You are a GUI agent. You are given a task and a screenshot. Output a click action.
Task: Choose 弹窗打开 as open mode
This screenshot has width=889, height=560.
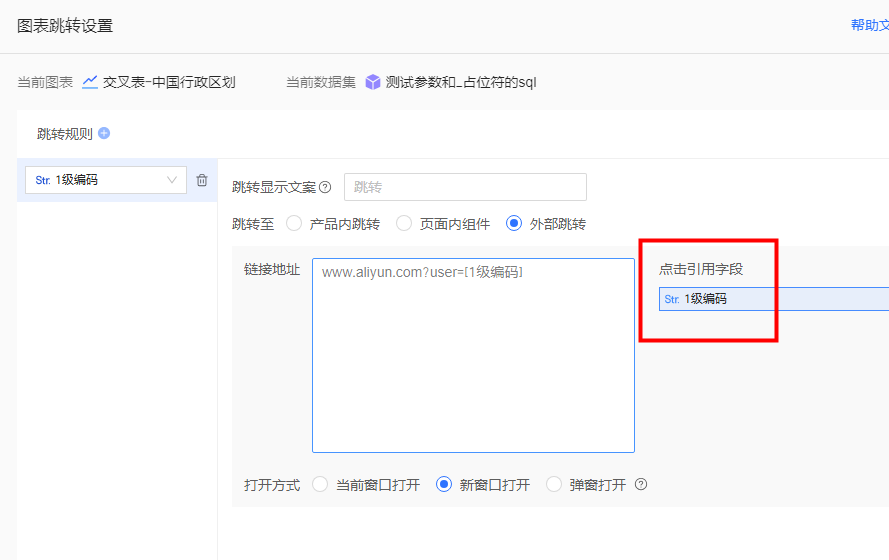[x=554, y=484]
